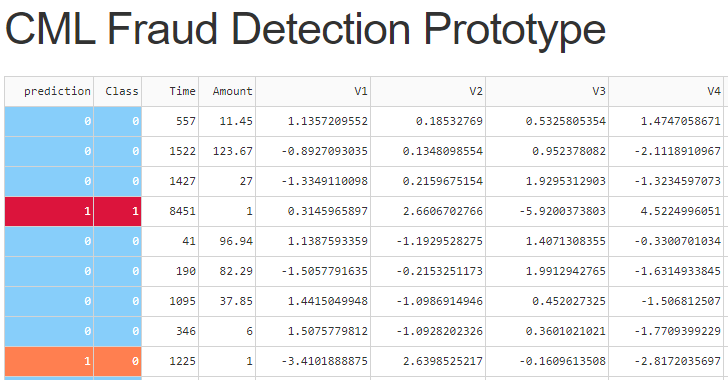The height and width of the screenshot is (380, 728).
Task: Click the V4 column header
Action: point(666,92)
